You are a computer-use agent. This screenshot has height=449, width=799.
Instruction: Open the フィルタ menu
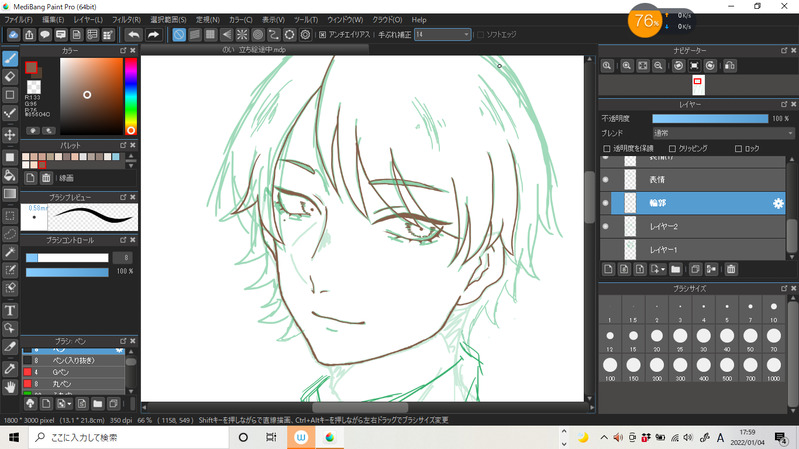click(x=126, y=20)
